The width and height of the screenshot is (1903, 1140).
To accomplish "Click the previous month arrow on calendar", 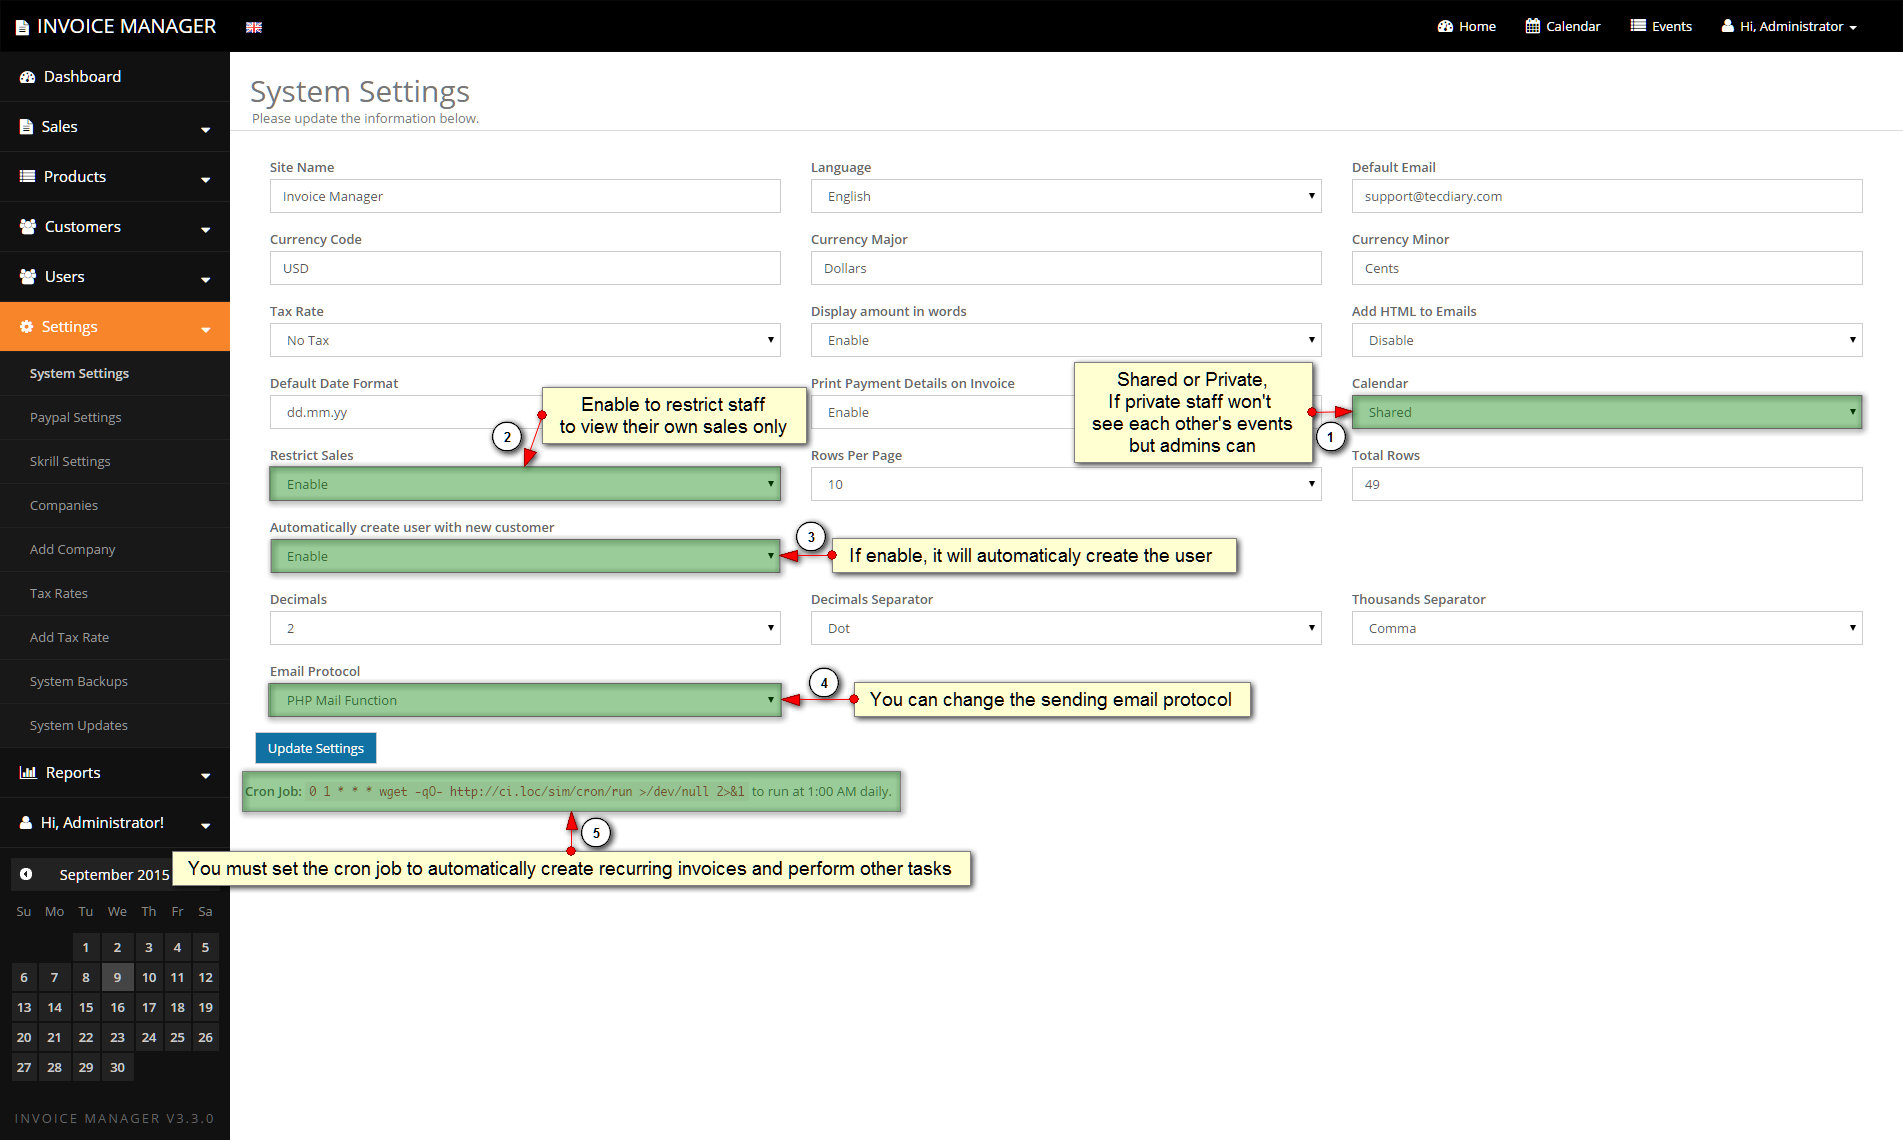I will click(x=26, y=874).
